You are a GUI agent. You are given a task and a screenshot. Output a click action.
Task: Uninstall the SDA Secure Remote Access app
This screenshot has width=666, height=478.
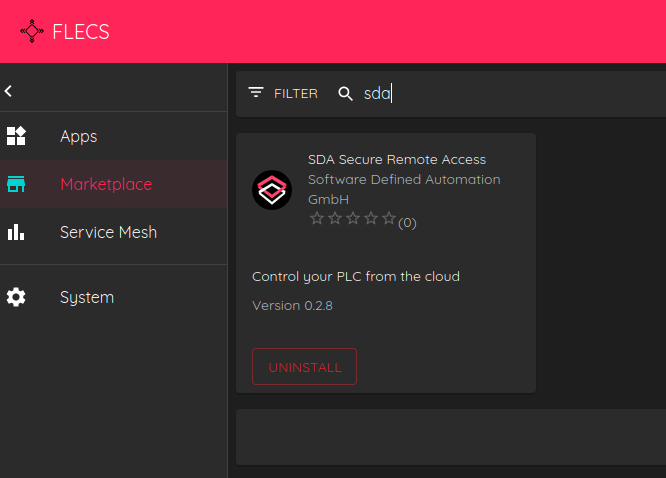click(x=304, y=367)
